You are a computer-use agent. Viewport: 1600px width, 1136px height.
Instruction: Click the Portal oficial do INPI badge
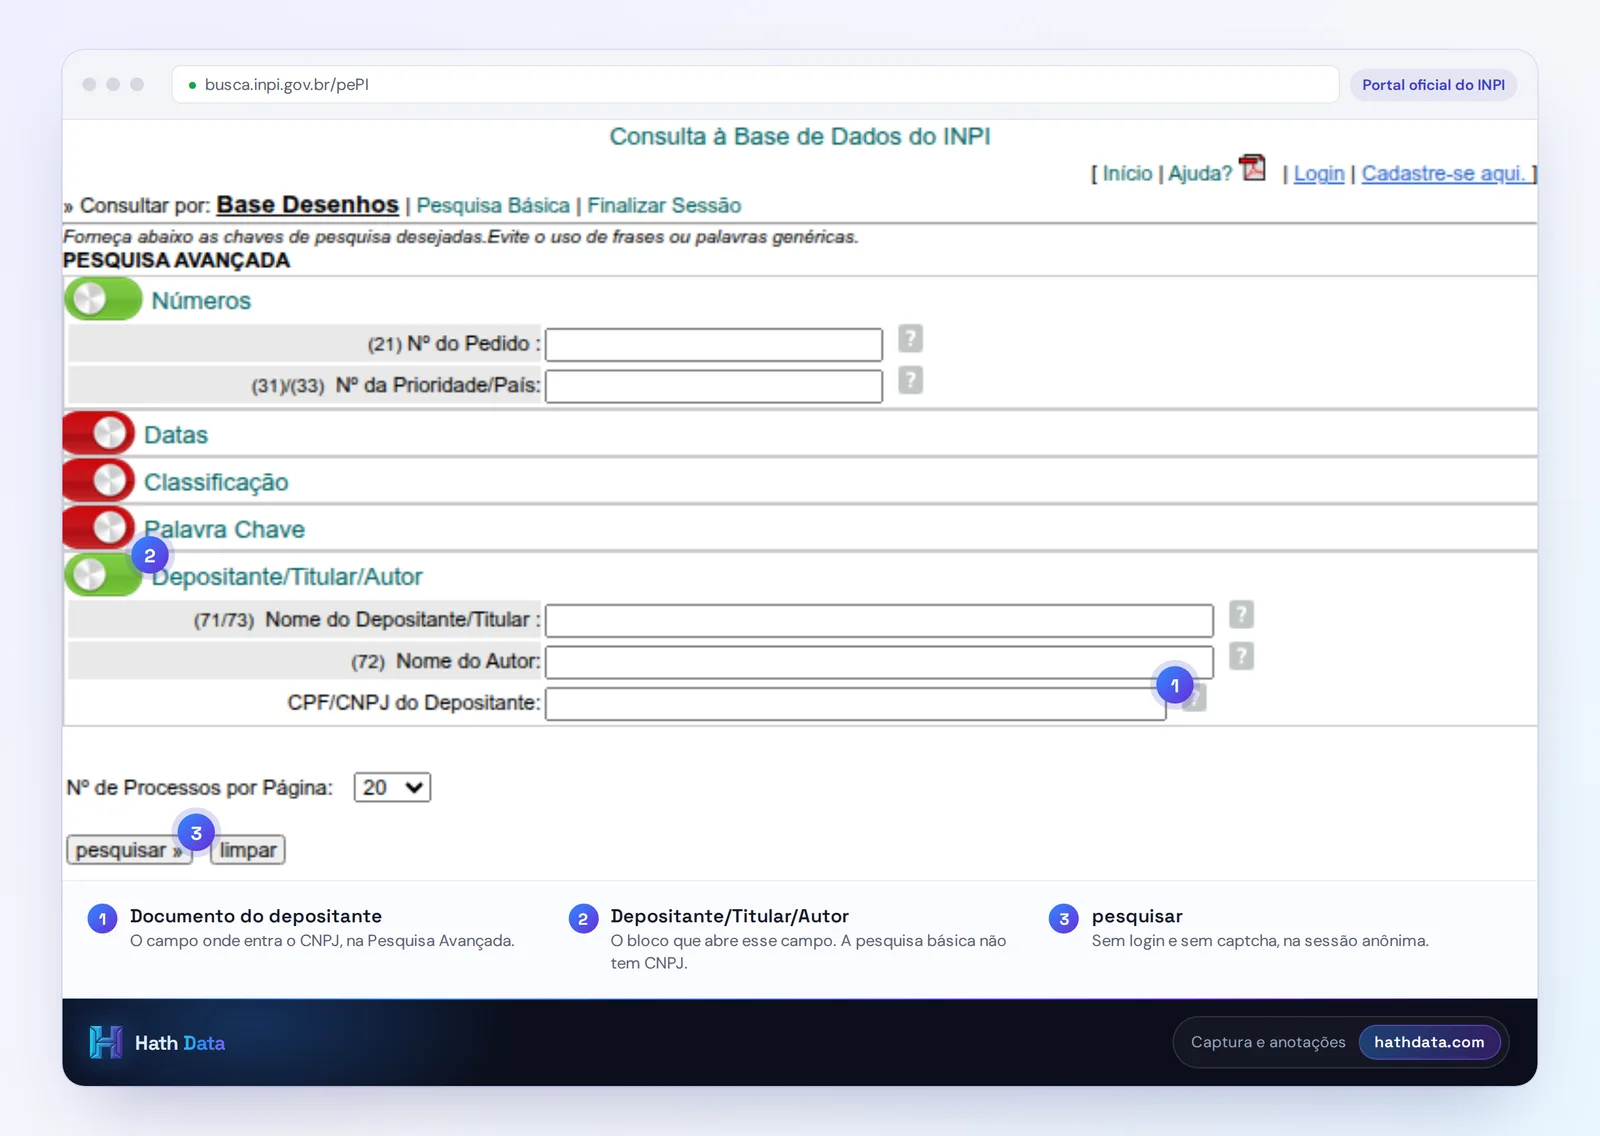[x=1433, y=85]
